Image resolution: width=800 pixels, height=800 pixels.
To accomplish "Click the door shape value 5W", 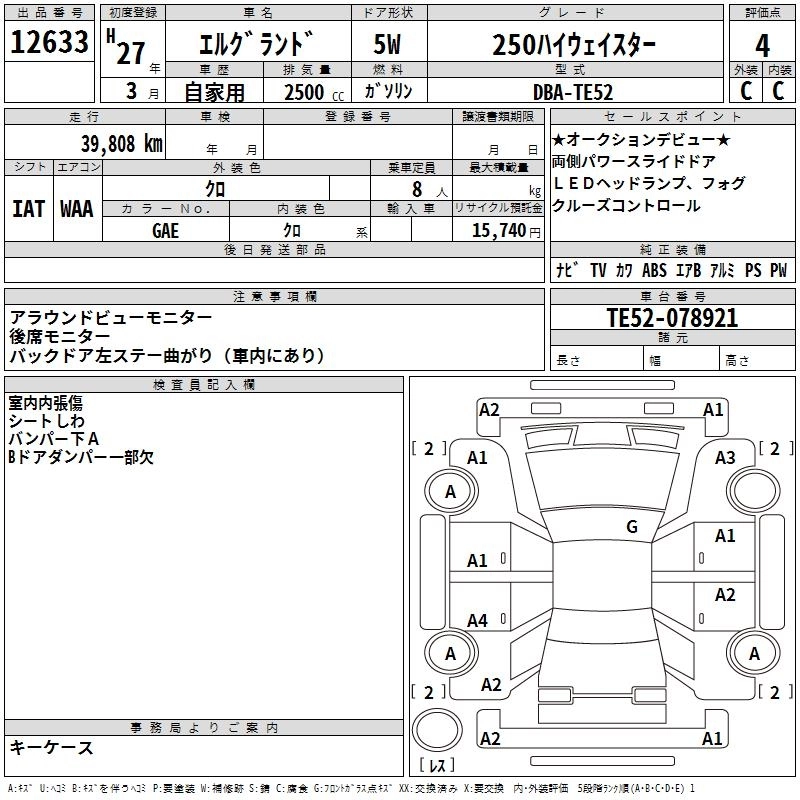I will click(x=387, y=44).
